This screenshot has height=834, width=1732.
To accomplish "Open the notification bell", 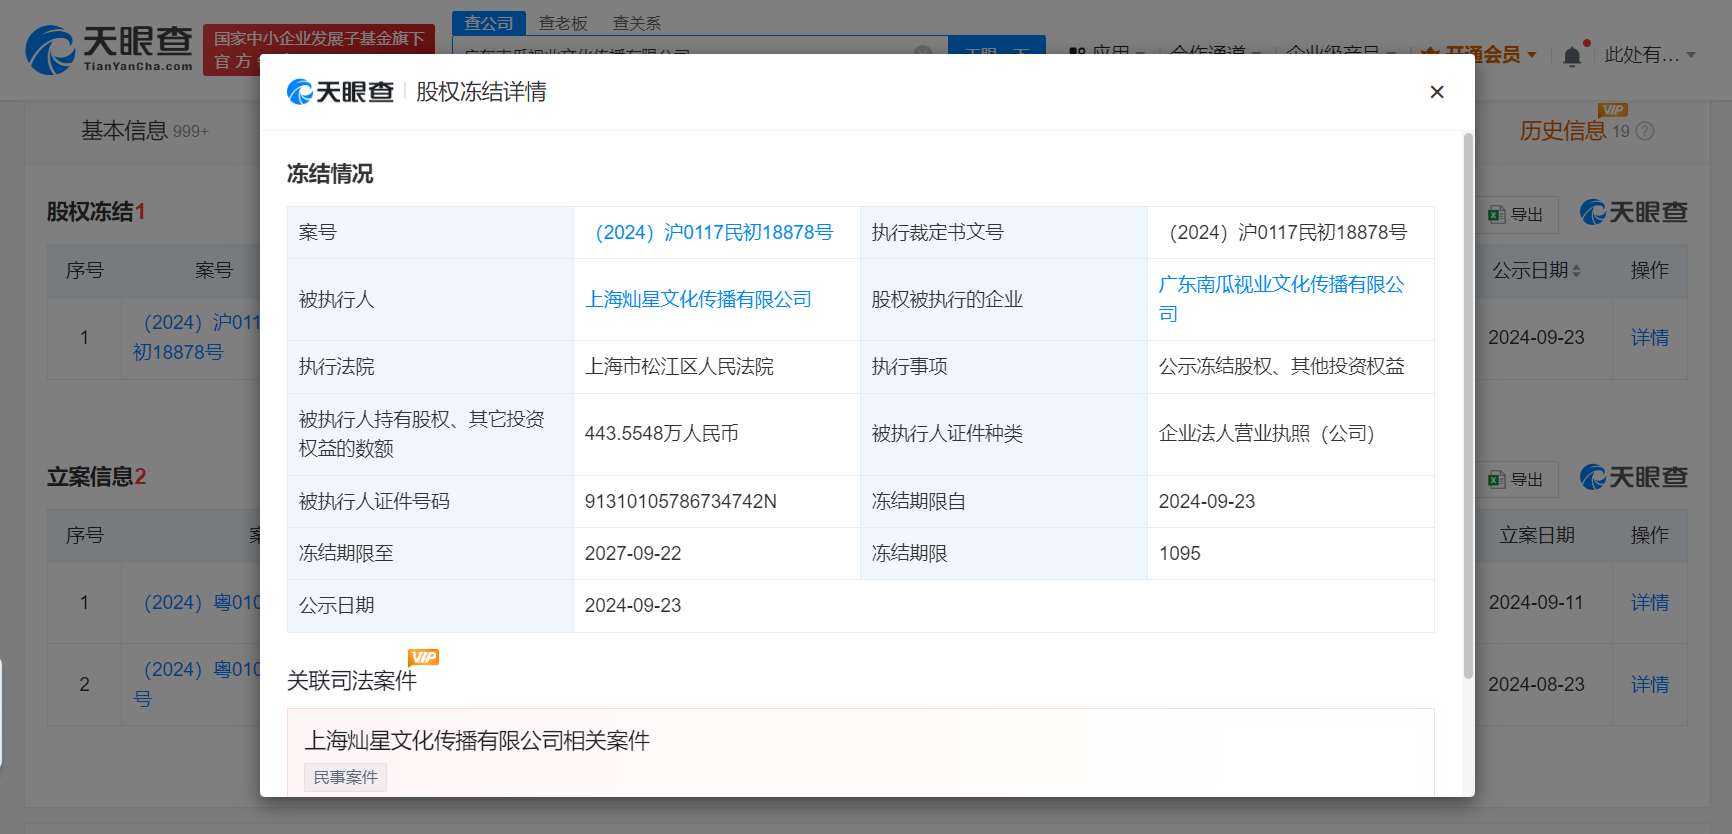I will (1572, 56).
